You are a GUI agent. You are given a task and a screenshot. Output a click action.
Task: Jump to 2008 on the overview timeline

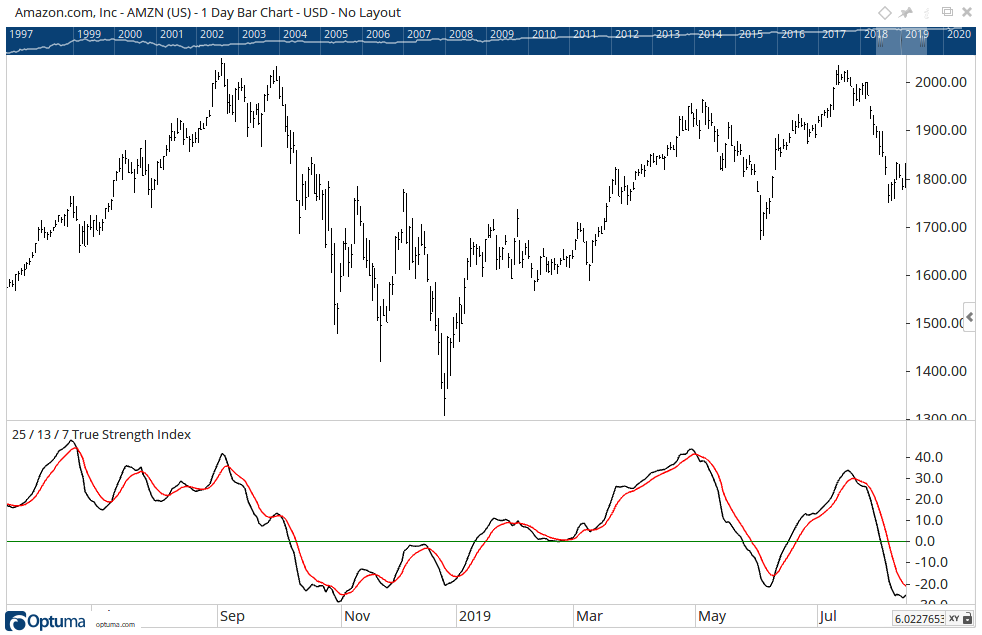point(461,34)
